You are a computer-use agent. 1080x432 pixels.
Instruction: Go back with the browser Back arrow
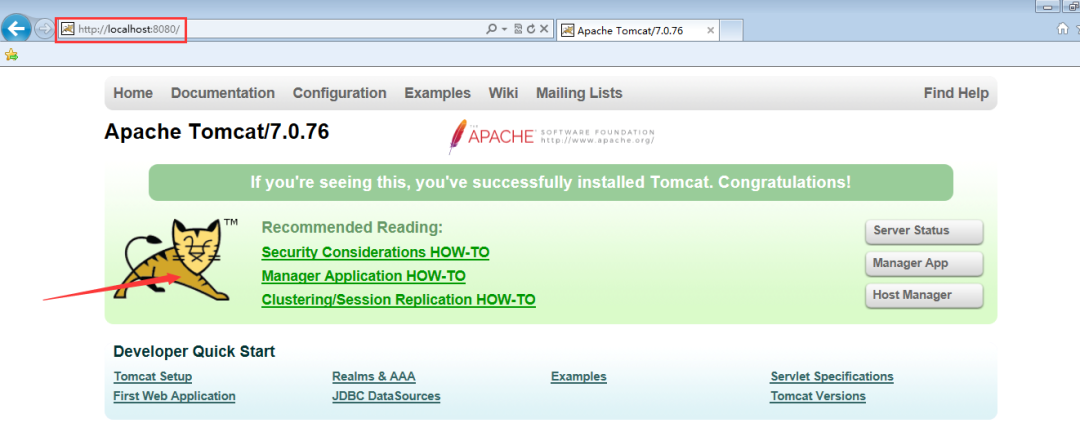coord(16,29)
